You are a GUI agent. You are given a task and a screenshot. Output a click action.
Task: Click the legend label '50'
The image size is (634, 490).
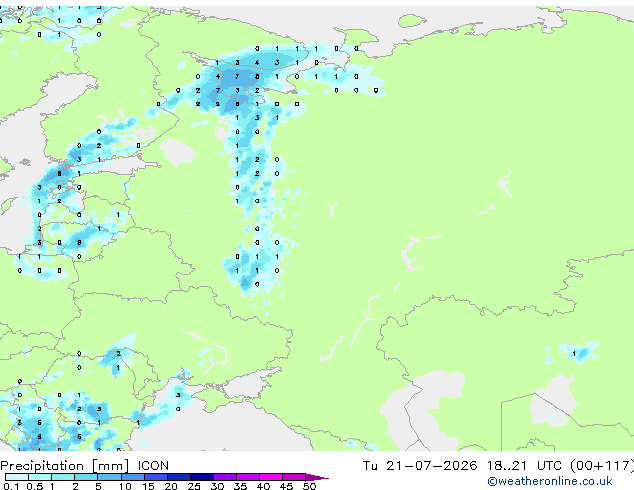coord(309,486)
